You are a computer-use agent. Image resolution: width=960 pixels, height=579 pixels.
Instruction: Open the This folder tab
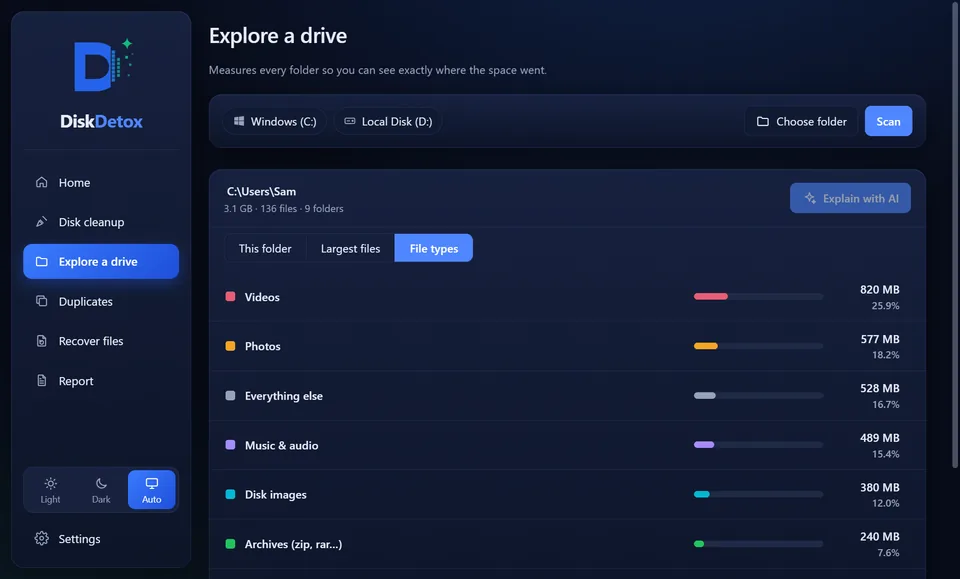(x=265, y=248)
